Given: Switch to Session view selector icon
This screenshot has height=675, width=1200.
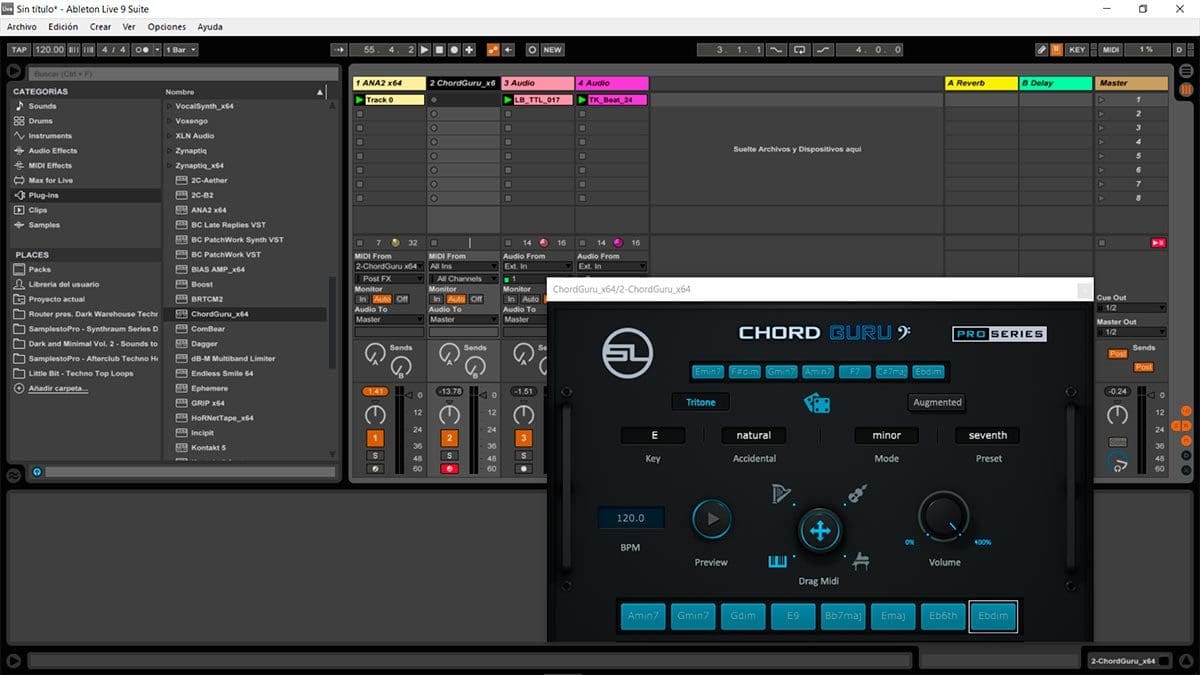Looking at the screenshot, I should point(1186,89).
